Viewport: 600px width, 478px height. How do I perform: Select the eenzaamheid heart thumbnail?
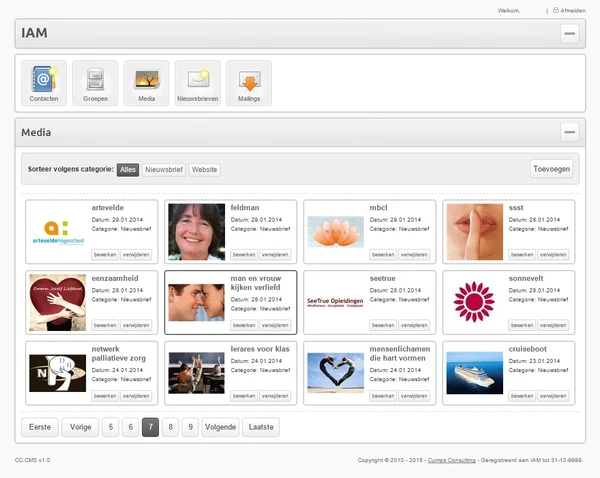(x=58, y=302)
